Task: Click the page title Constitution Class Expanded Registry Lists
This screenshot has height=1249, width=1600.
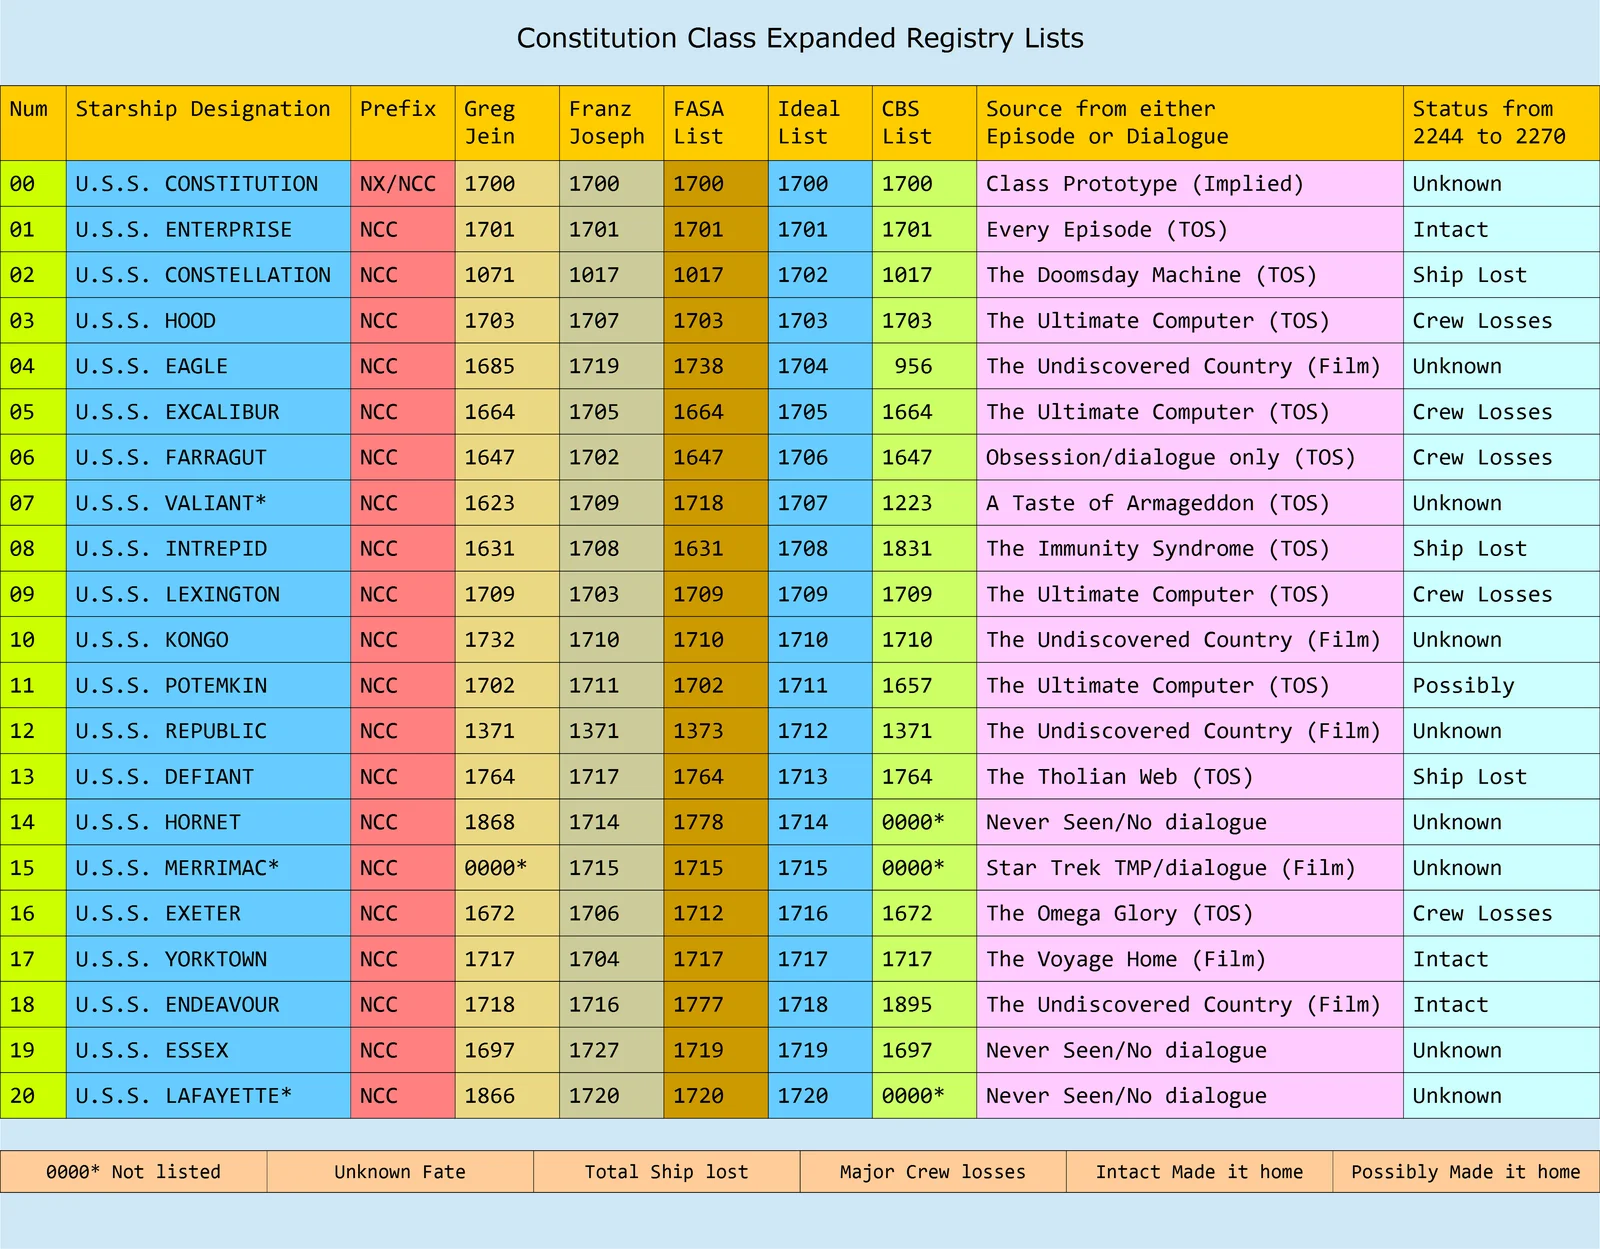Action: 800,38
